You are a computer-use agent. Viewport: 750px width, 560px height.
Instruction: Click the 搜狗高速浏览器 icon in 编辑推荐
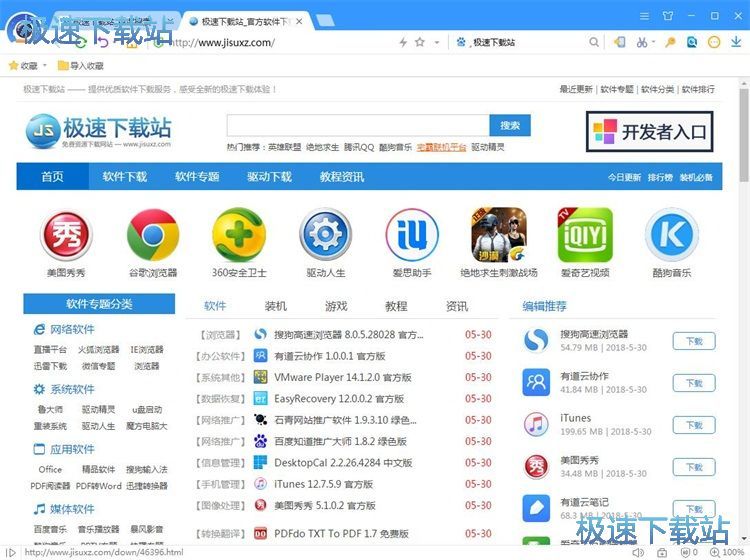[x=536, y=340]
